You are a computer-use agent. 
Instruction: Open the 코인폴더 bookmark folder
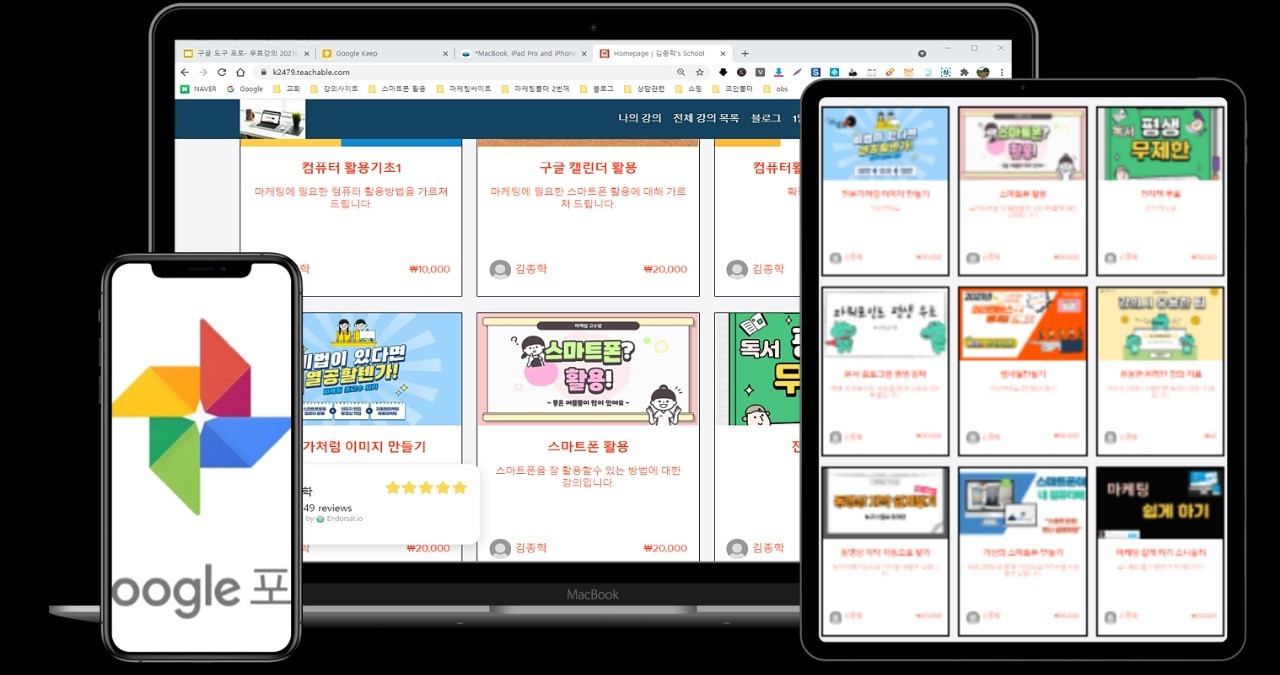pyautogui.click(x=732, y=89)
